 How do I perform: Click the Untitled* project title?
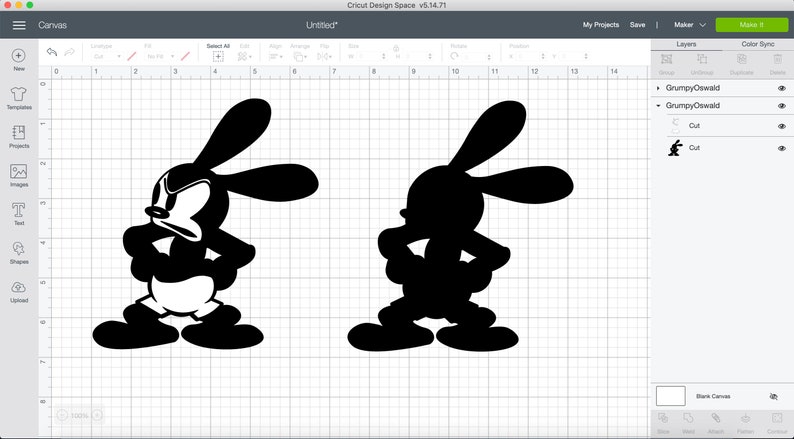point(322,25)
